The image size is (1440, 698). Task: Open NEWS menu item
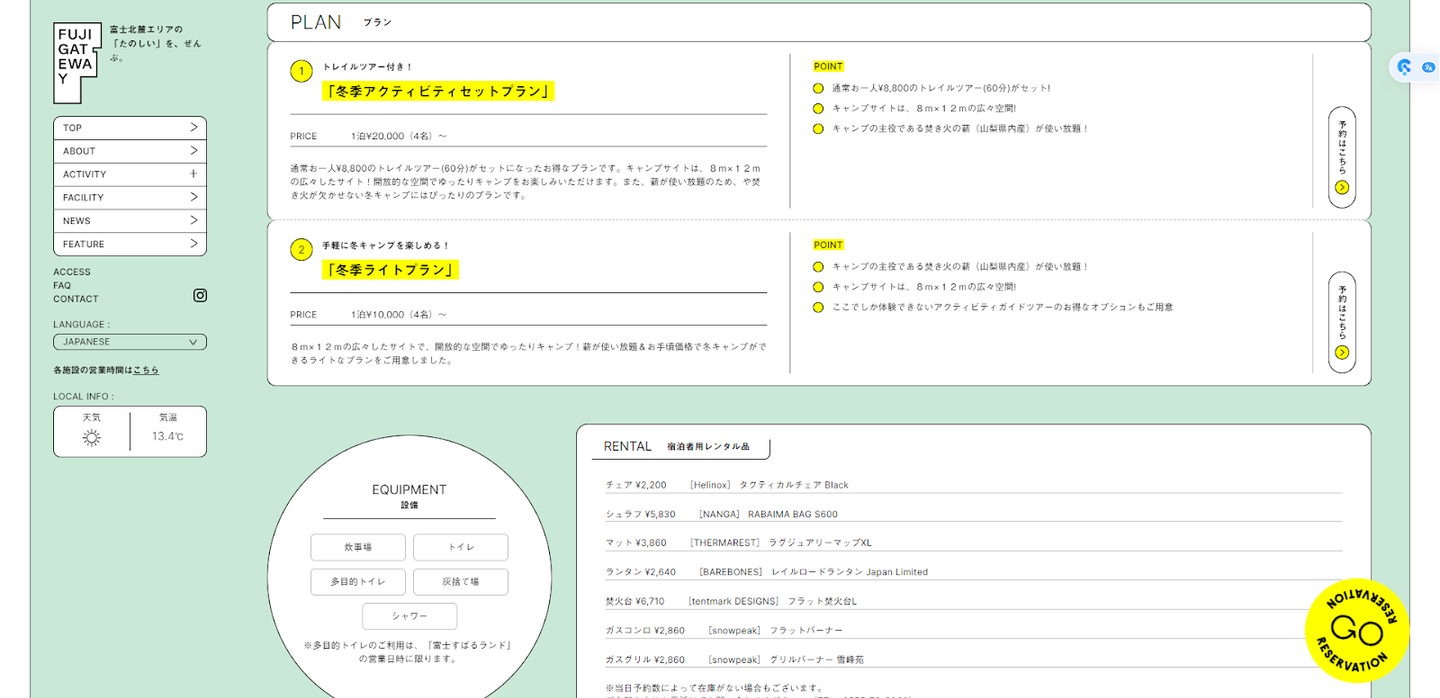pos(130,221)
